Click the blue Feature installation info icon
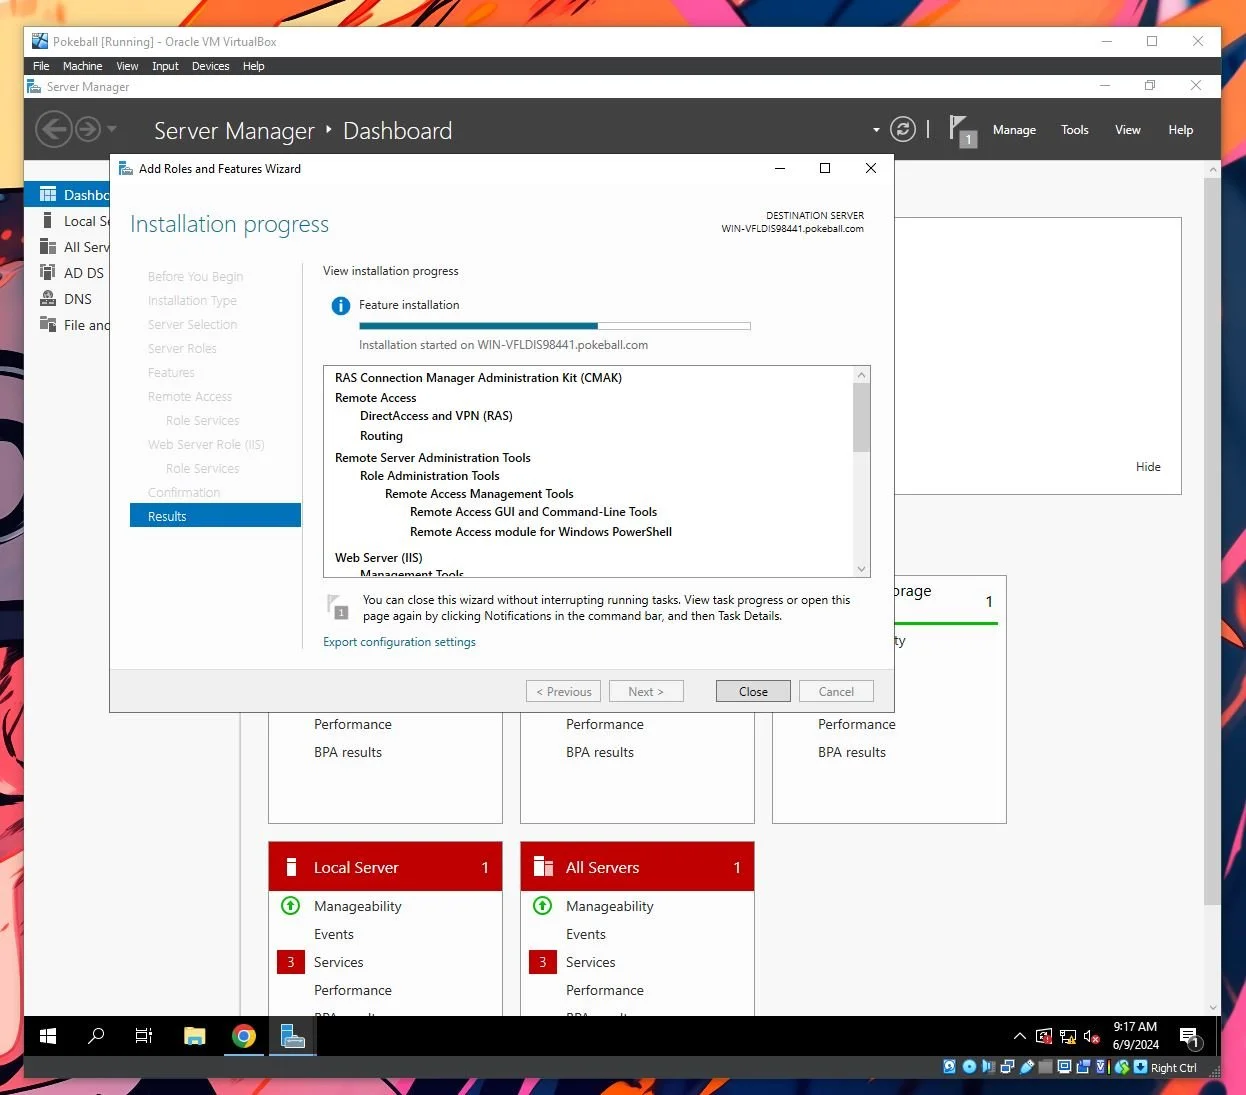Viewport: 1246px width, 1095px height. tap(341, 306)
